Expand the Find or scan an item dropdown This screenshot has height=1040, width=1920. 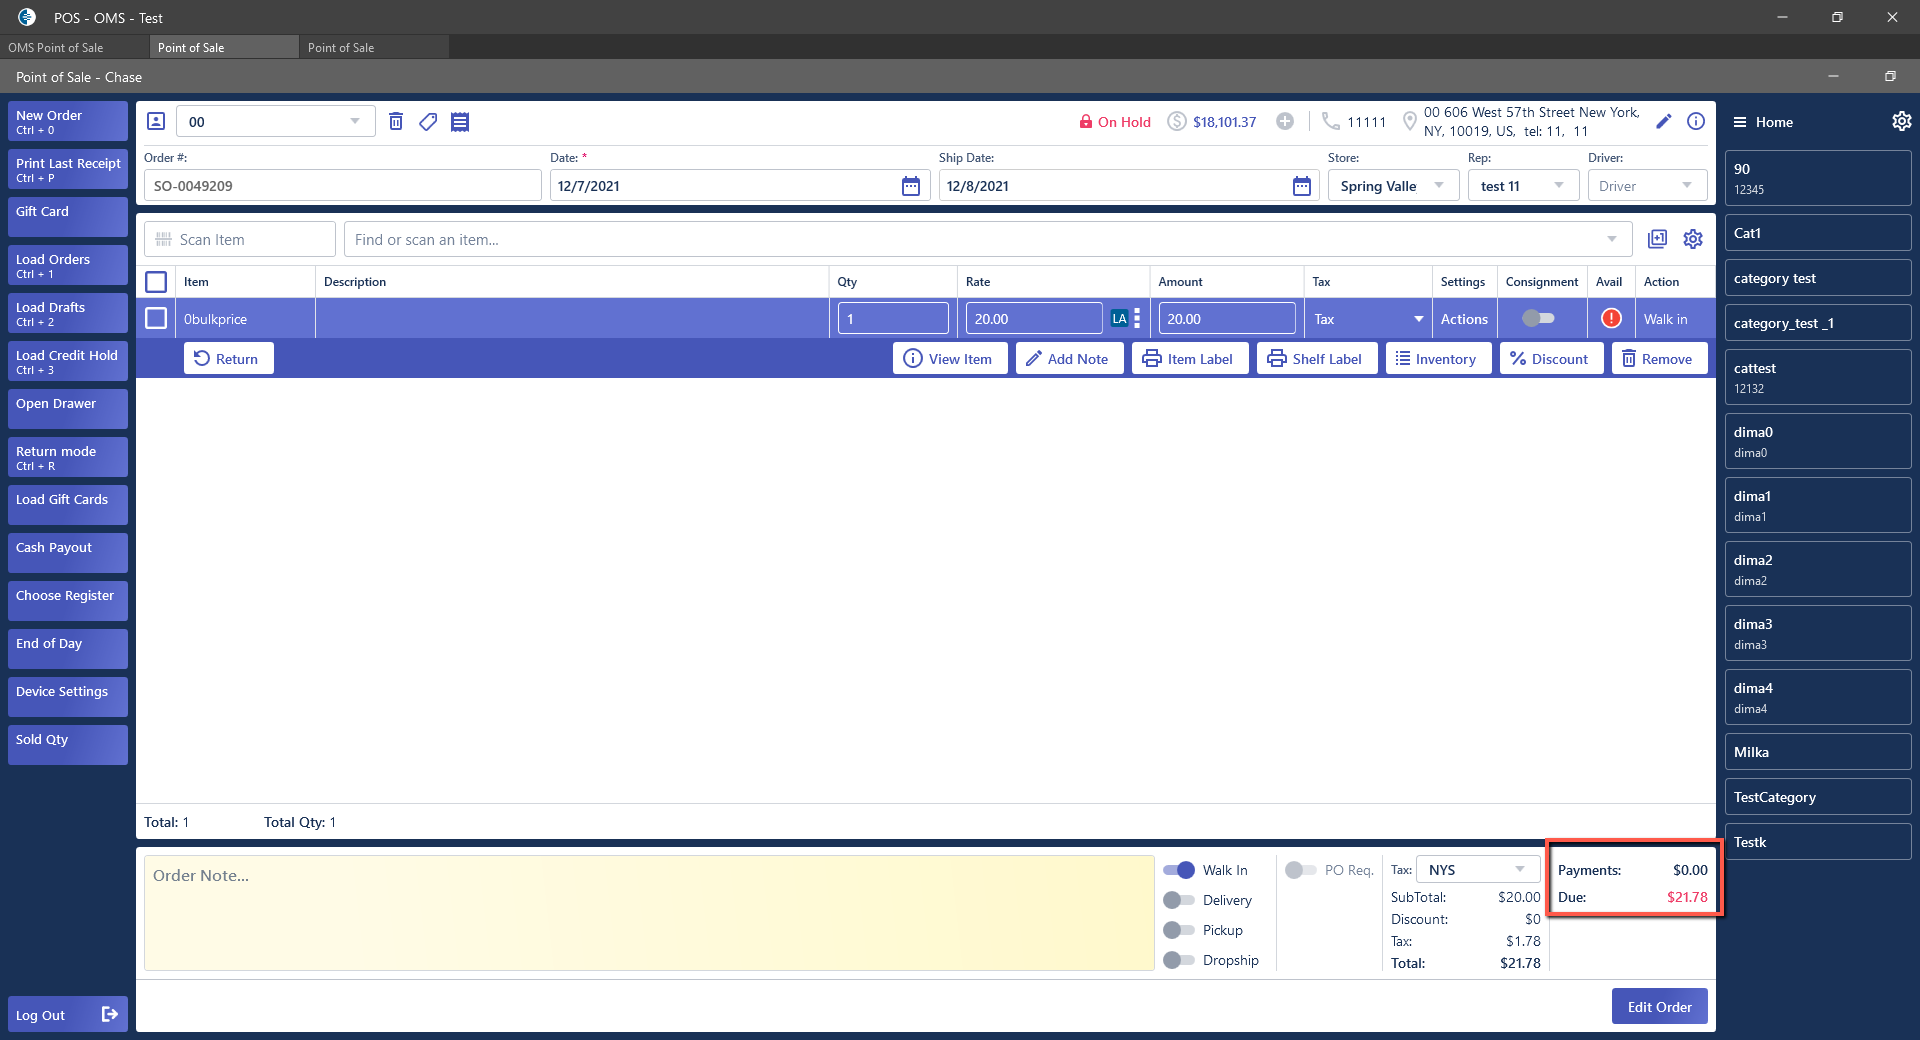point(1612,239)
